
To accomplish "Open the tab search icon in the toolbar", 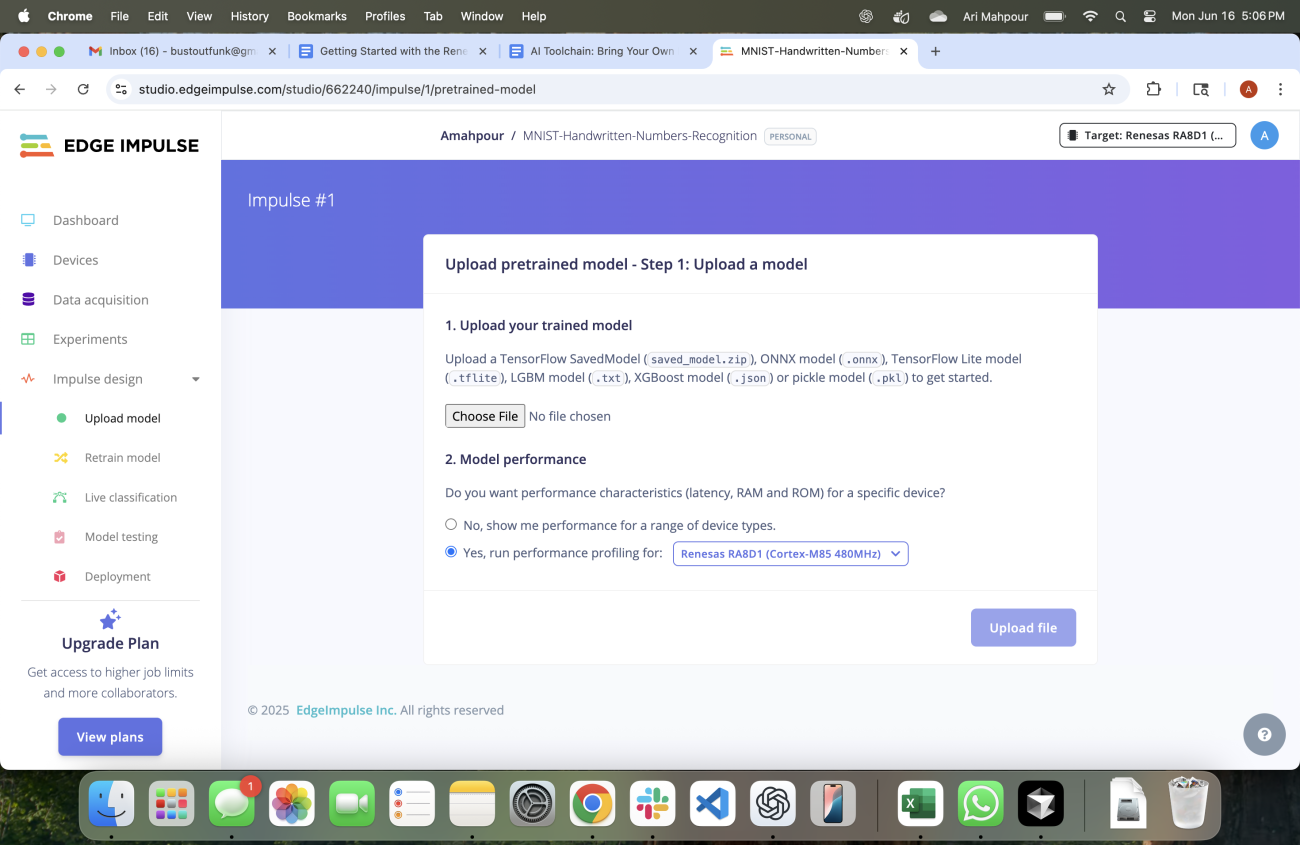I will click(x=1201, y=89).
